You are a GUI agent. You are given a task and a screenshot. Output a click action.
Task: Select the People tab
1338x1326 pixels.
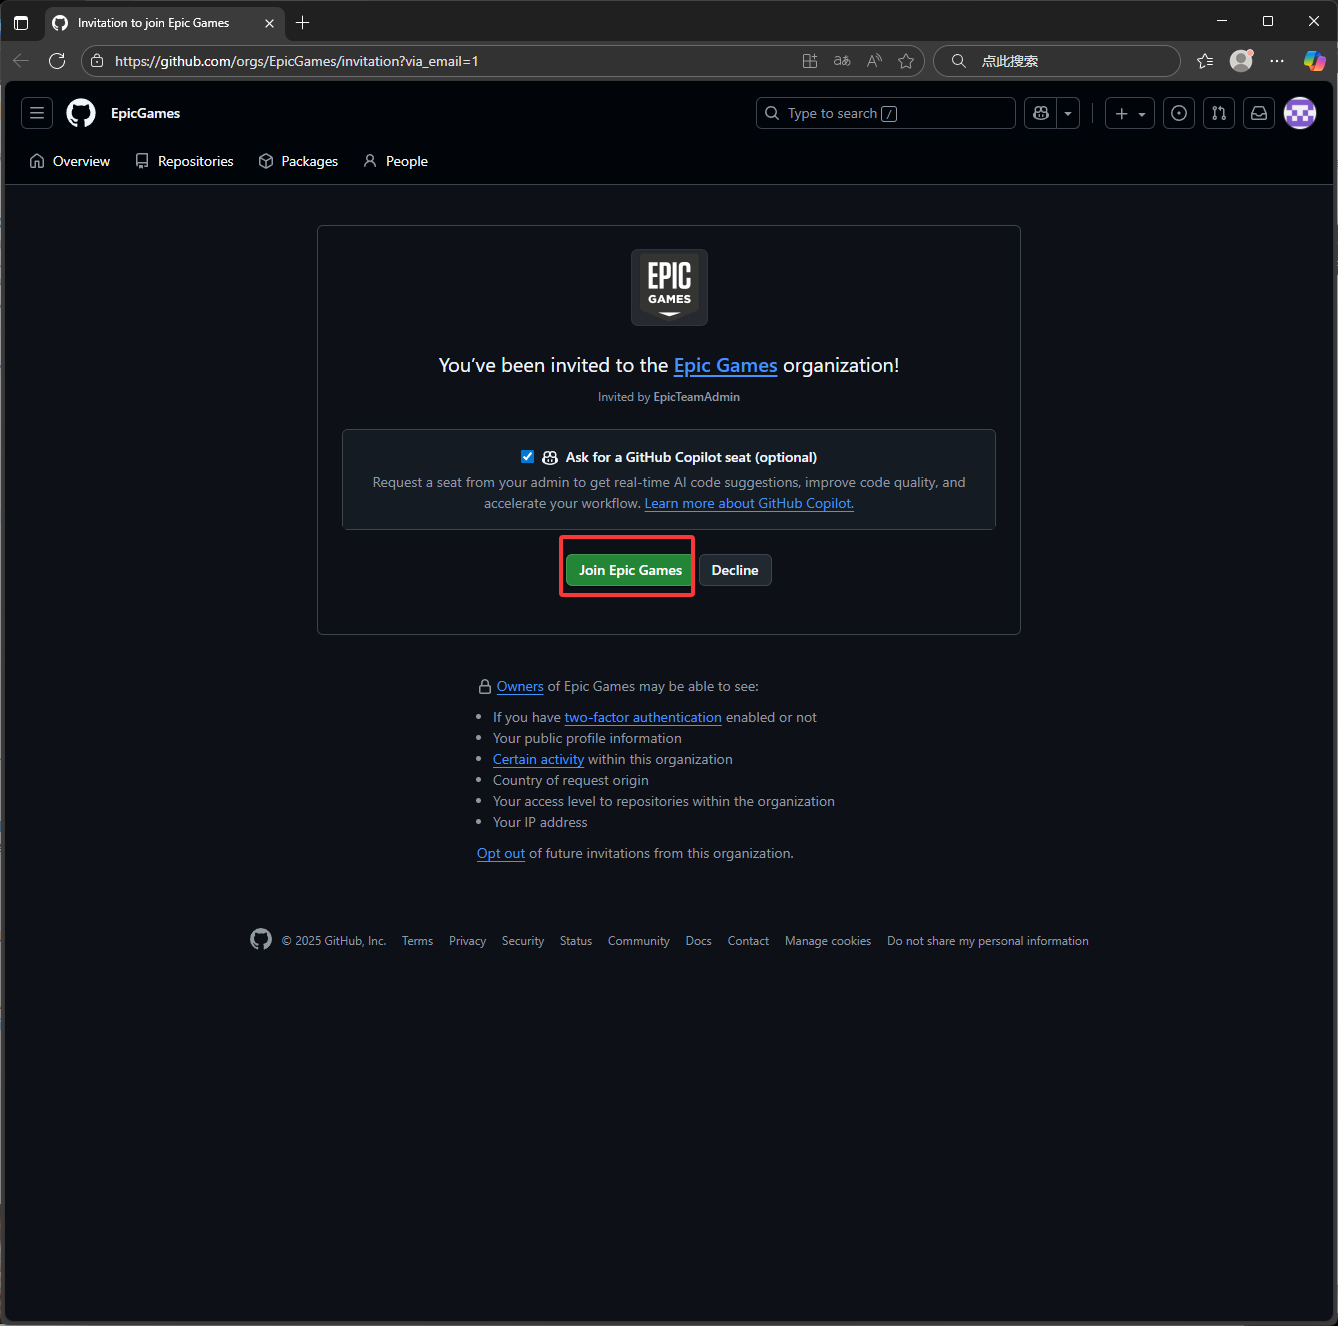pos(396,161)
